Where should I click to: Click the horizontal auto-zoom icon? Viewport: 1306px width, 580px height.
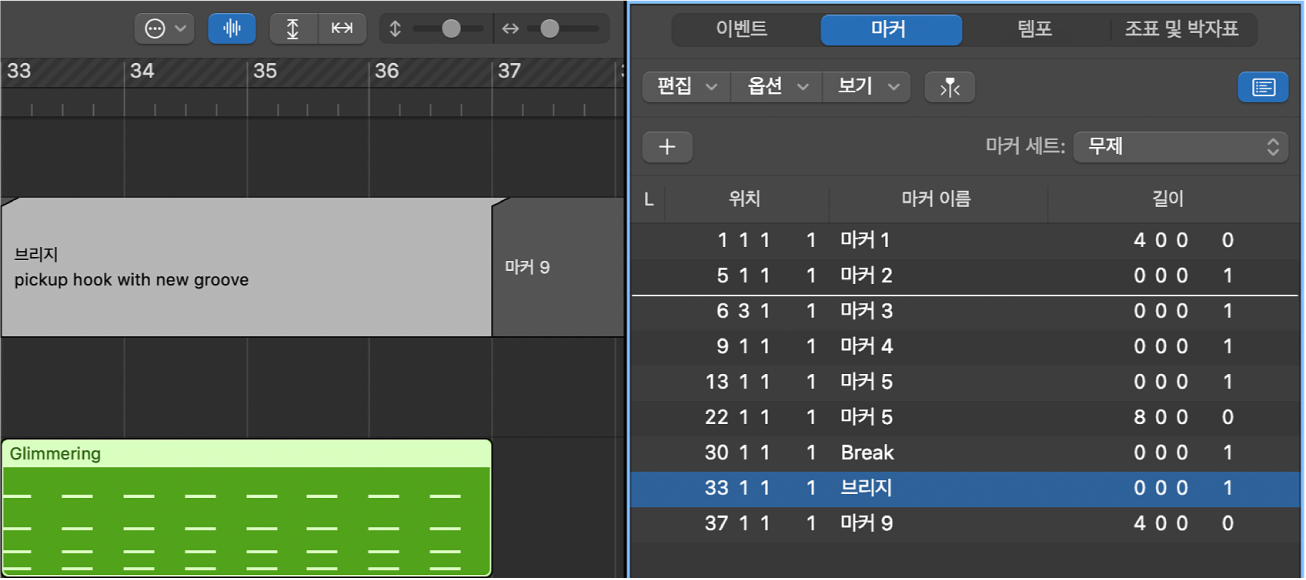[x=342, y=28]
